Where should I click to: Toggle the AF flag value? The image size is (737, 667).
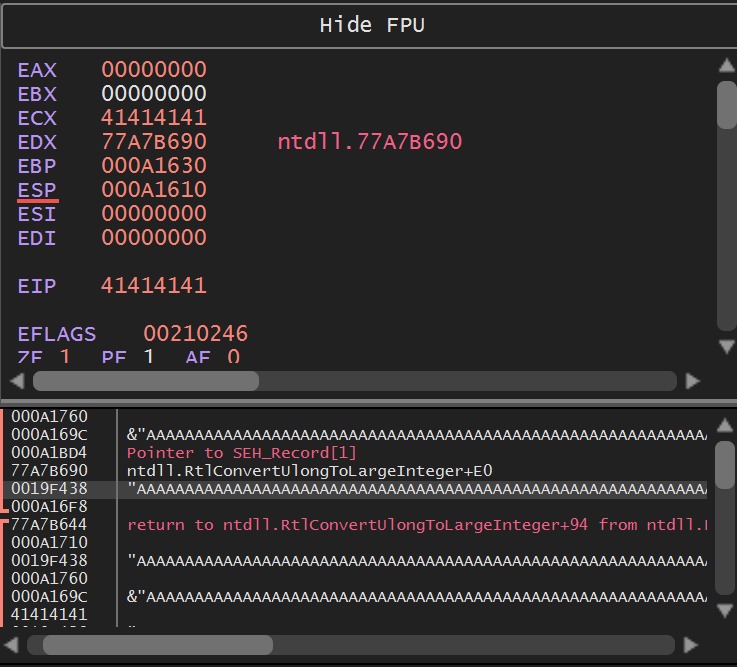233,357
